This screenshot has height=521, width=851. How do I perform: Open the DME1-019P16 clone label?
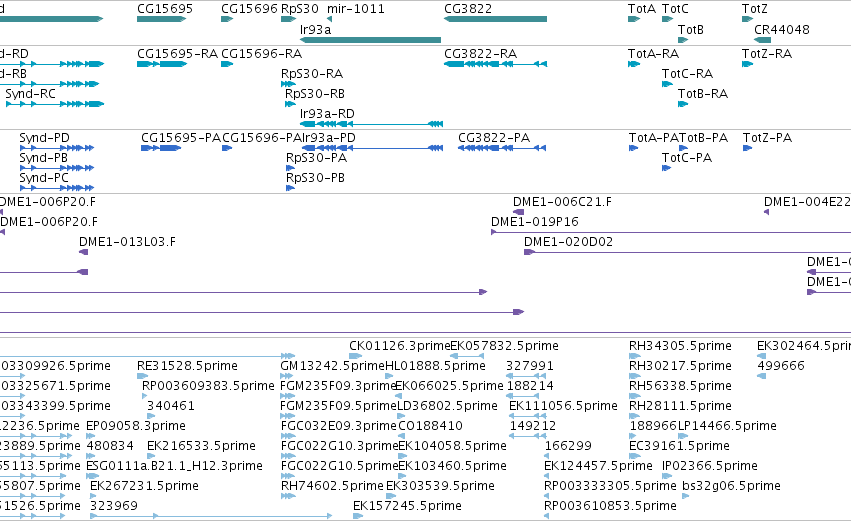click(535, 222)
